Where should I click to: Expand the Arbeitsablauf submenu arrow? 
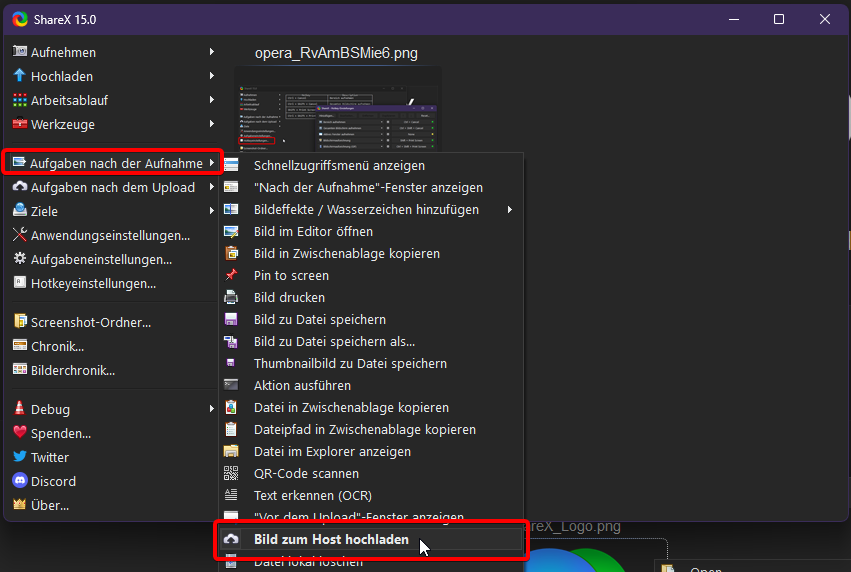click(211, 100)
